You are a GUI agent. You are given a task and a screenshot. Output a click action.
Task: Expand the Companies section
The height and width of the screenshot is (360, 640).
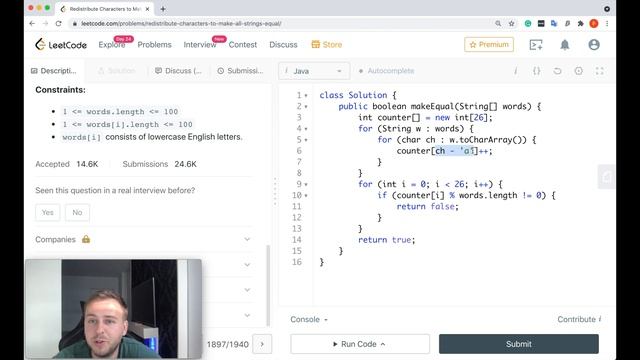tap(143, 240)
